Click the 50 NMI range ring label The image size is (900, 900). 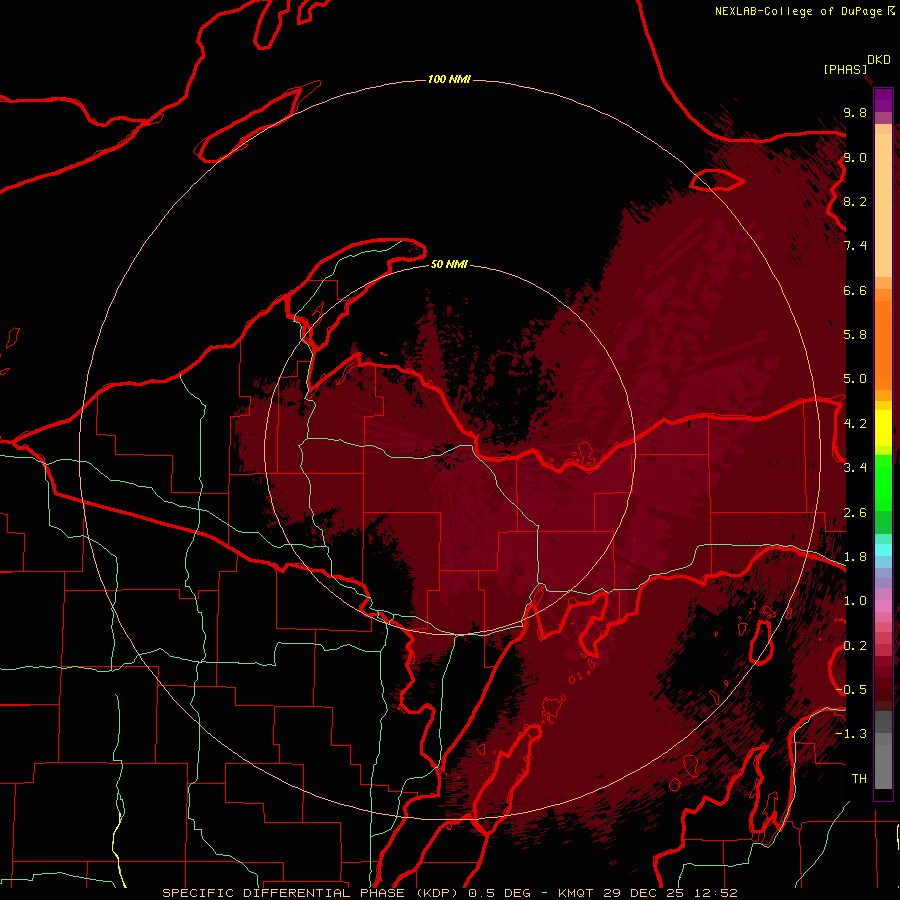(x=449, y=264)
